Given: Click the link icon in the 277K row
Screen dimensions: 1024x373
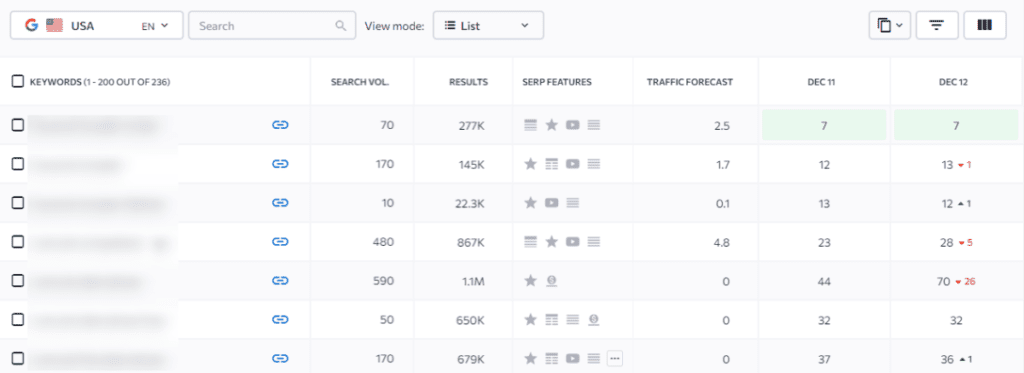Looking at the screenshot, I should (x=280, y=125).
